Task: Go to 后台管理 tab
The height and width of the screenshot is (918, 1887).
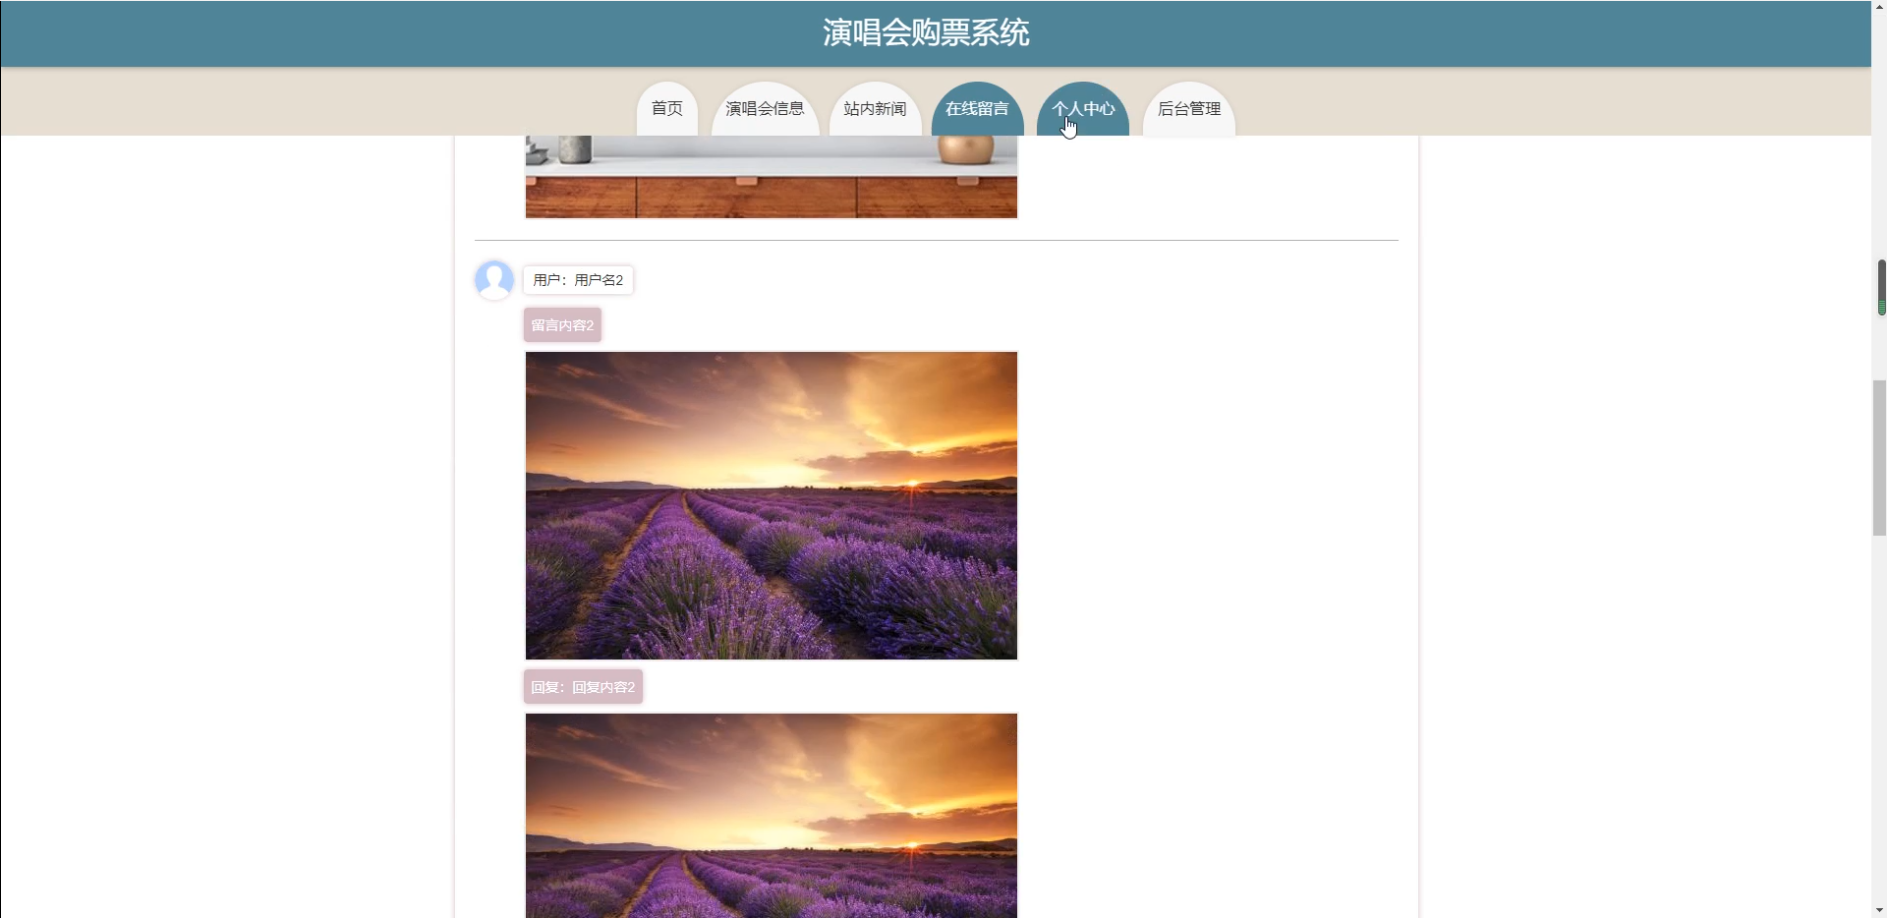Action: (x=1189, y=109)
